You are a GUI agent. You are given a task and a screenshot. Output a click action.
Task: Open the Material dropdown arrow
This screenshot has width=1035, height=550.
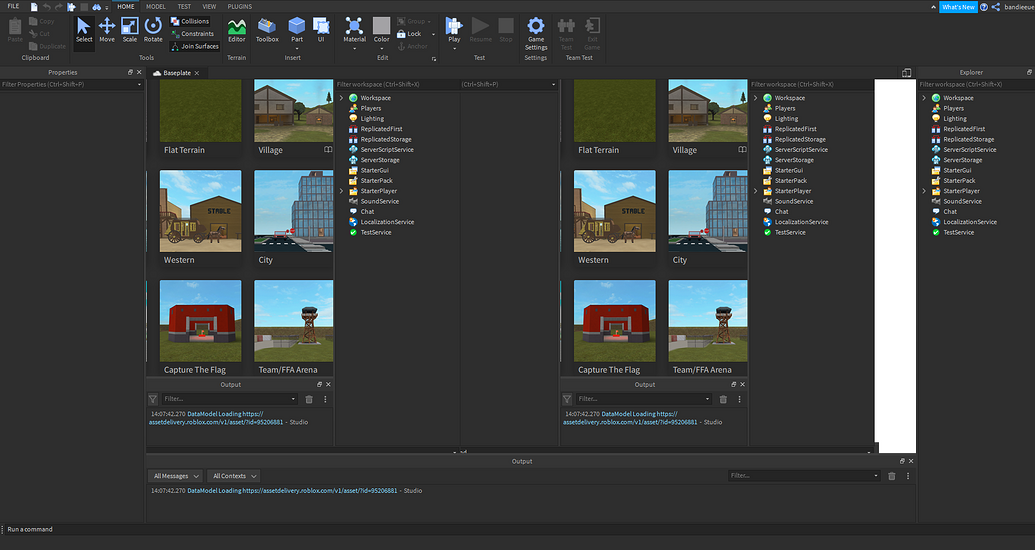coord(354,48)
